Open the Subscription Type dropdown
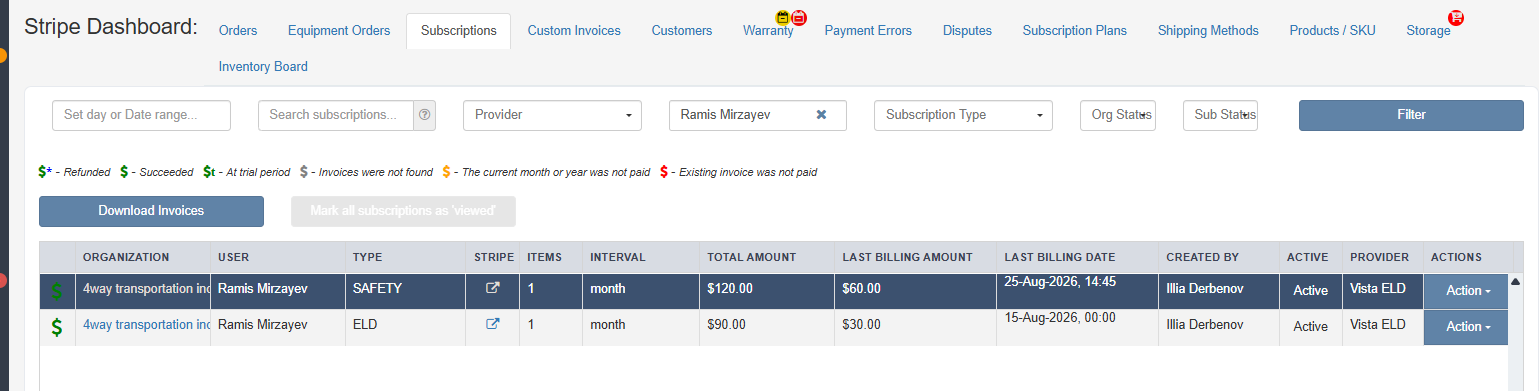Screen dimensions: 1539x391 click(x=963, y=115)
